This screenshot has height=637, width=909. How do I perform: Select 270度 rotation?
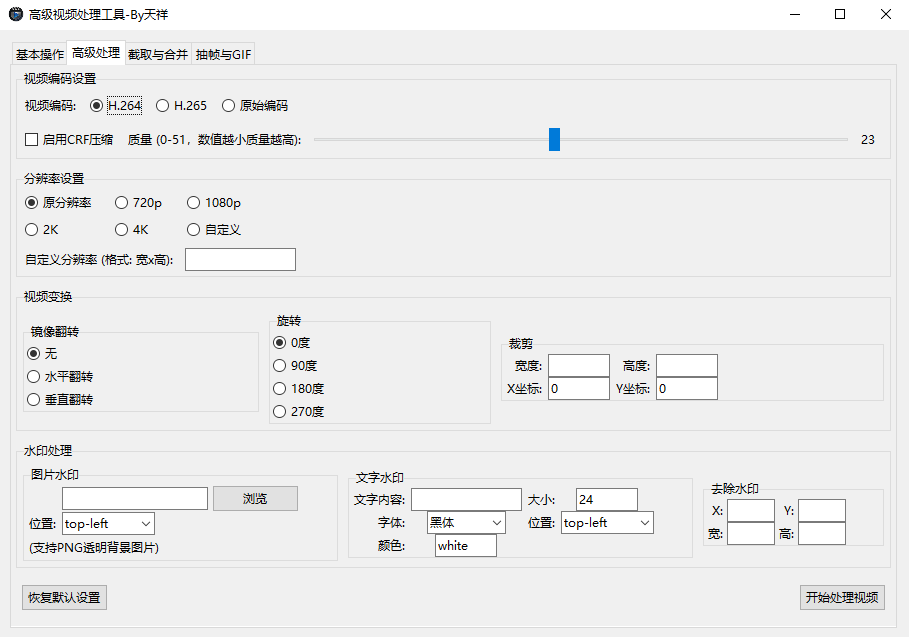[x=299, y=412]
